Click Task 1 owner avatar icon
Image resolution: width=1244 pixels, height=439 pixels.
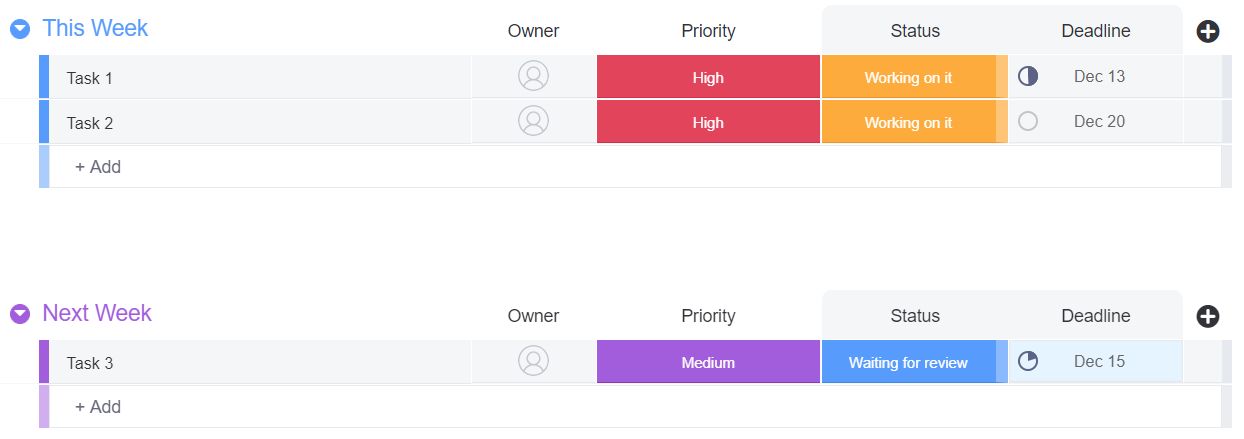533,77
